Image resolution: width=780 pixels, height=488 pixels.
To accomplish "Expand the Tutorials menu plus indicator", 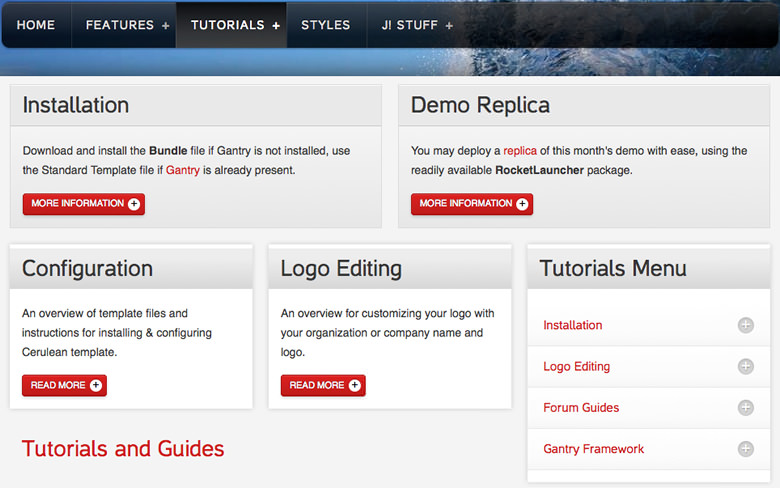I will (276, 25).
